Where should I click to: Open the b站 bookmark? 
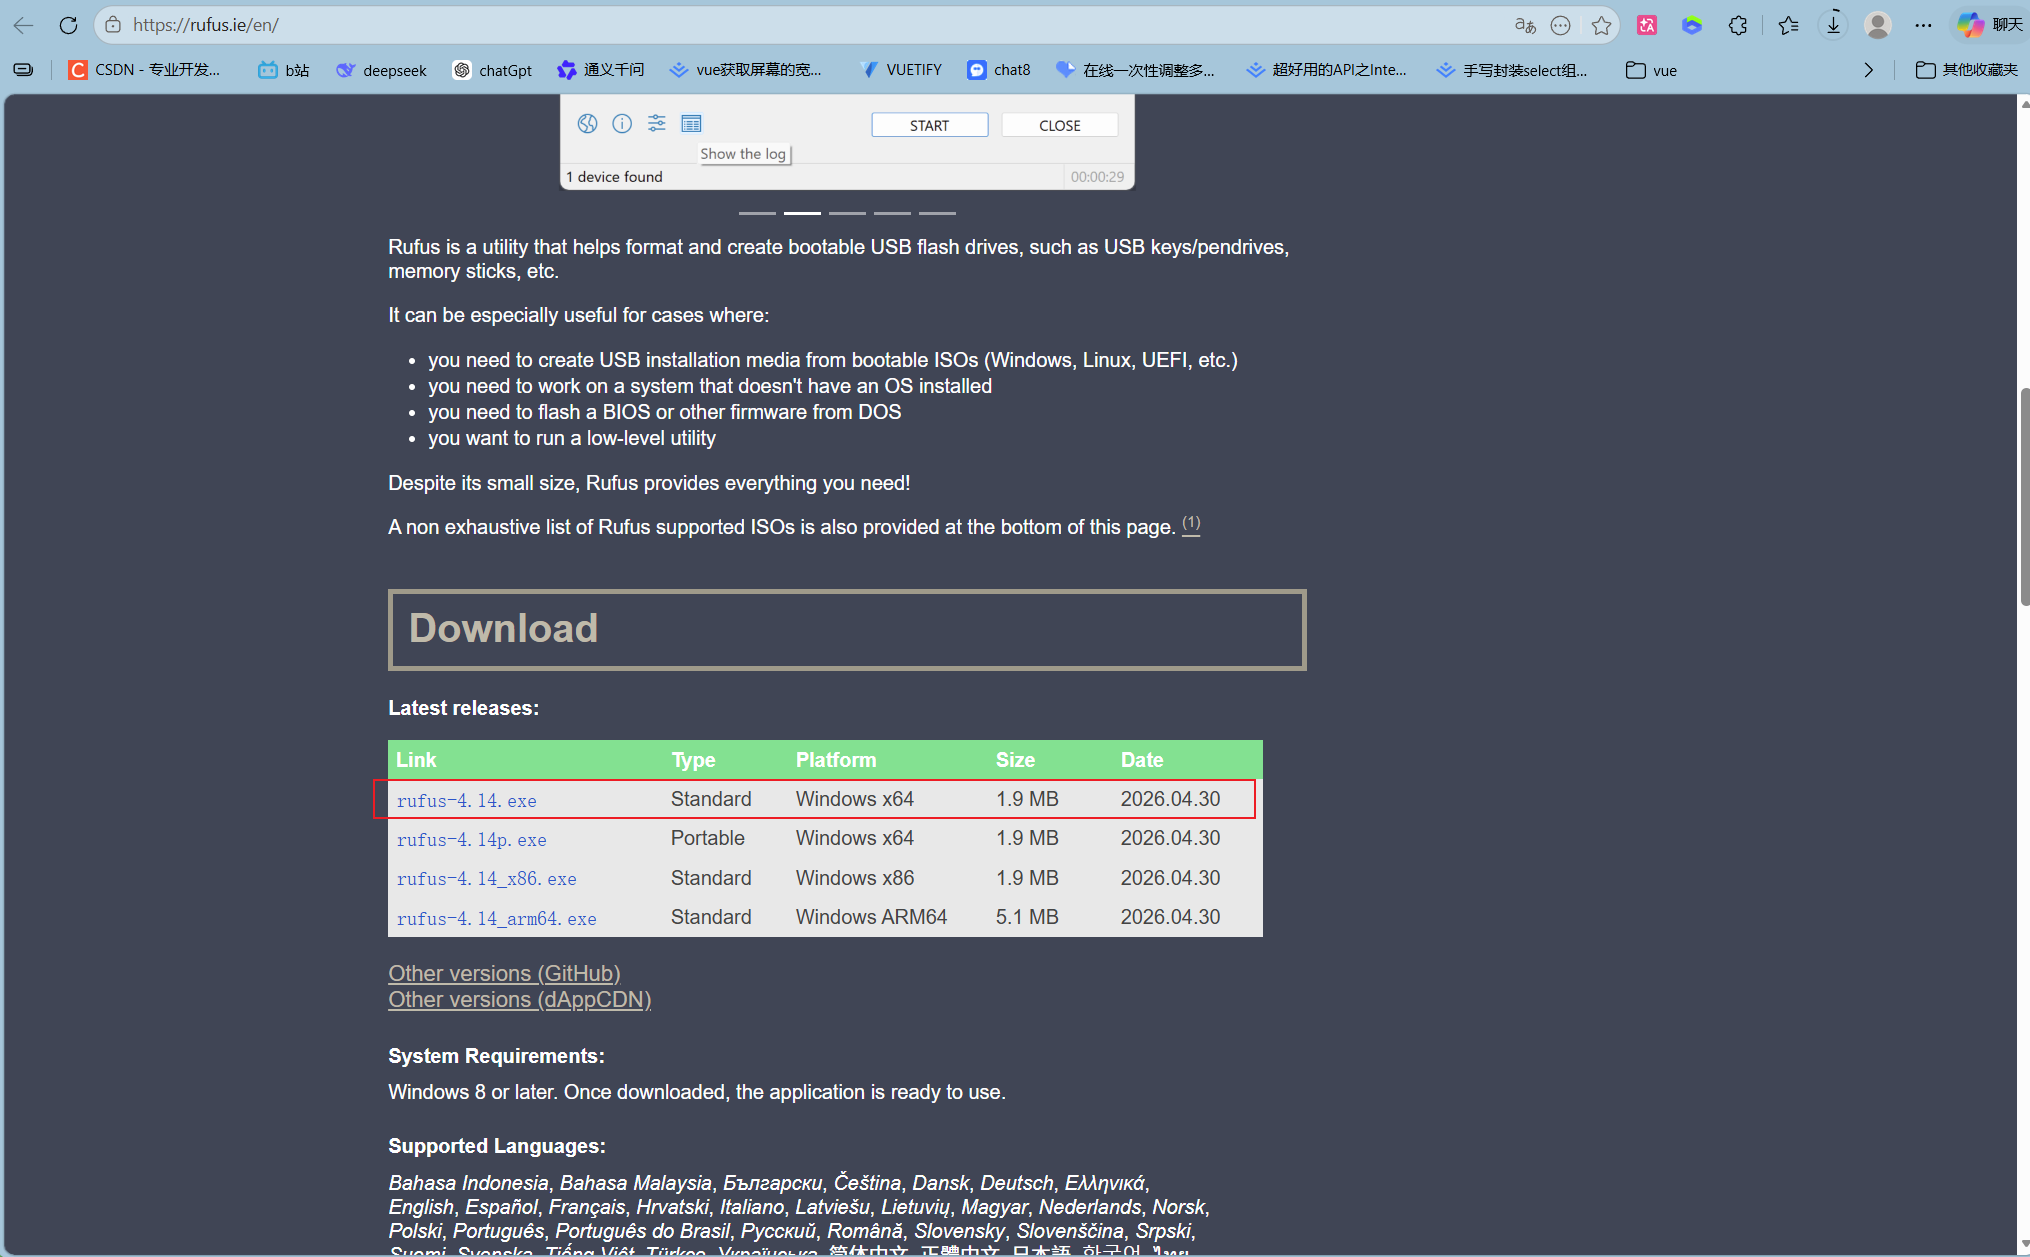[x=284, y=70]
